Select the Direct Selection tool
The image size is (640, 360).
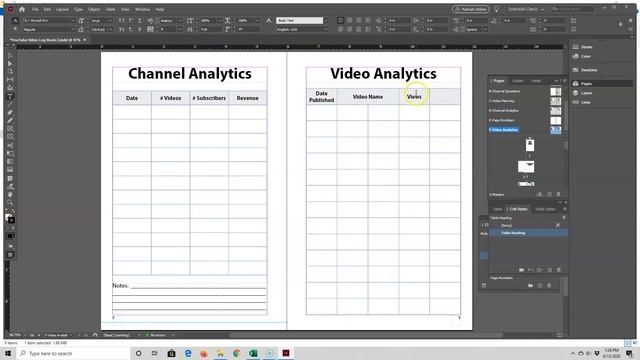tap(10, 64)
